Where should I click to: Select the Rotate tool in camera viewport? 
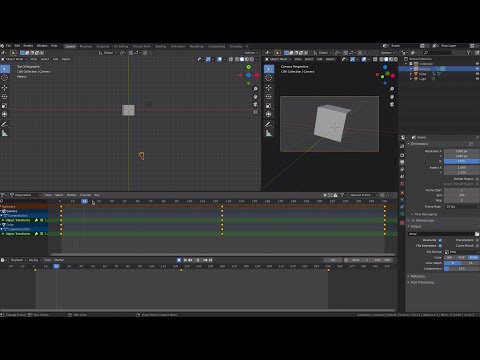coord(269,97)
